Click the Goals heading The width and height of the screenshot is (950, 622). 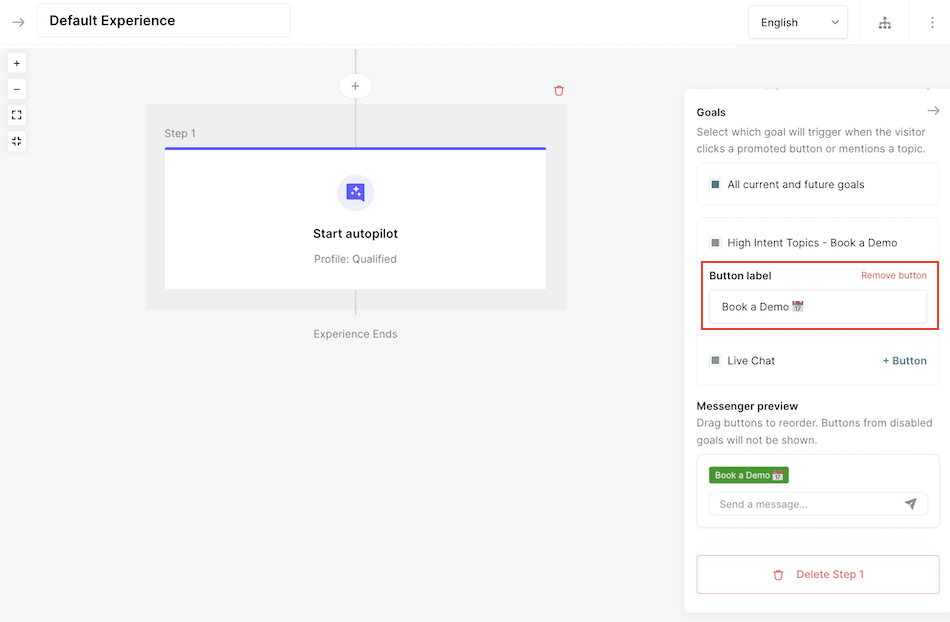(x=711, y=112)
